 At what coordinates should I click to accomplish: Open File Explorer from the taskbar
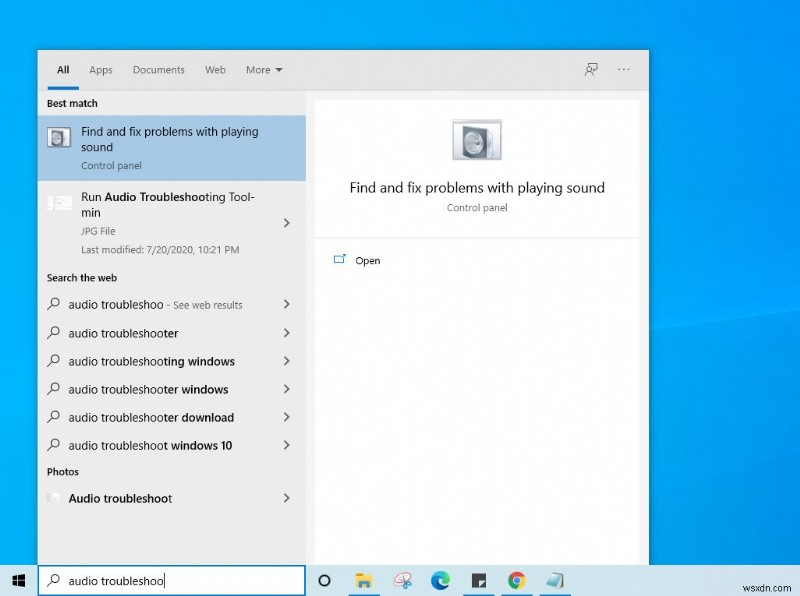pos(363,580)
